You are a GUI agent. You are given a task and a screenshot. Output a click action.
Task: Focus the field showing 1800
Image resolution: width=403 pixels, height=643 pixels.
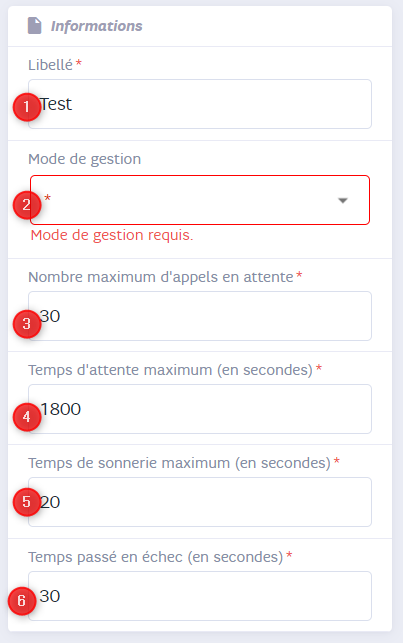pos(200,409)
